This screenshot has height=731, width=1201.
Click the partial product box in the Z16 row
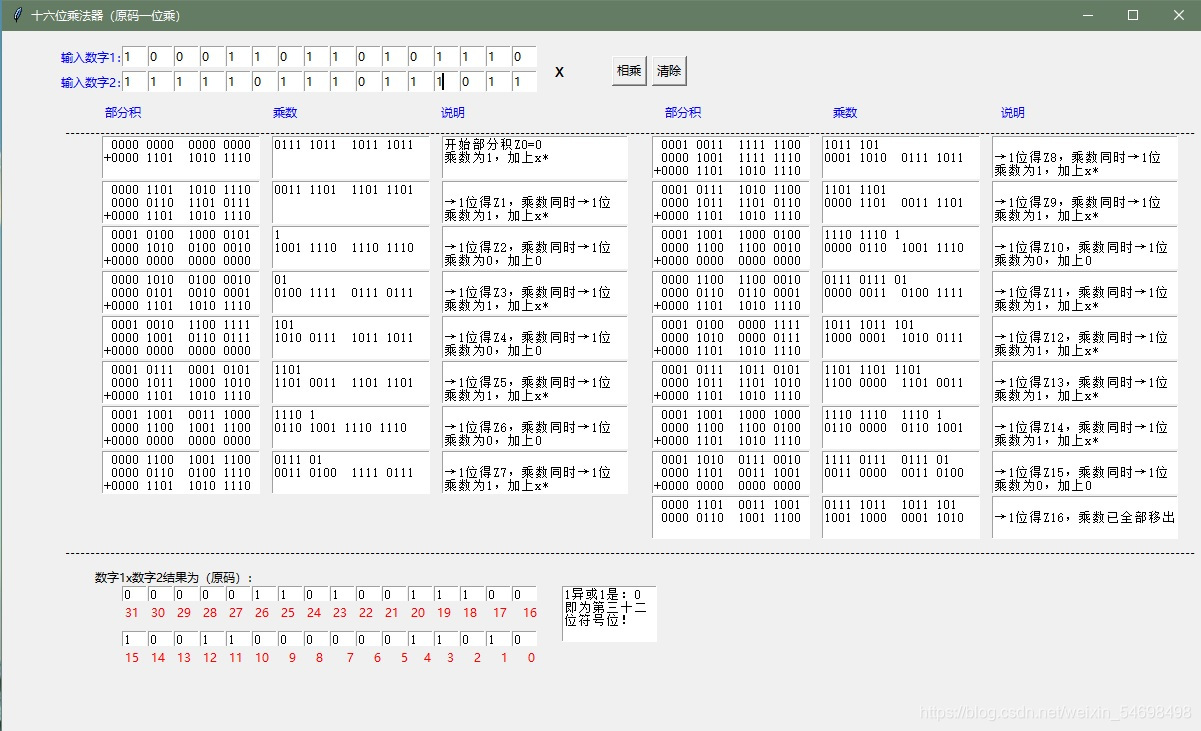pyautogui.click(x=730, y=517)
